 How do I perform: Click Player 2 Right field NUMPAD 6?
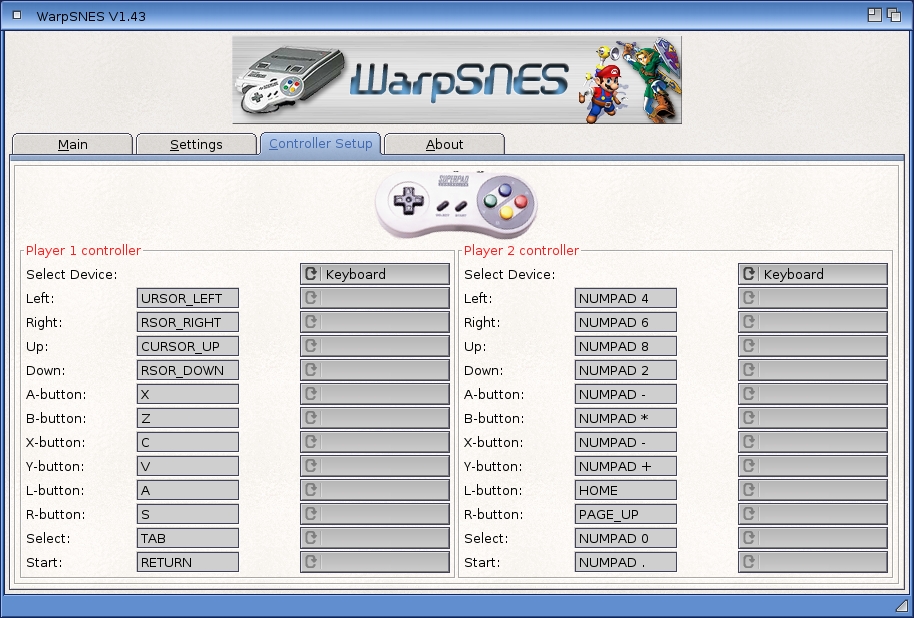click(x=625, y=322)
